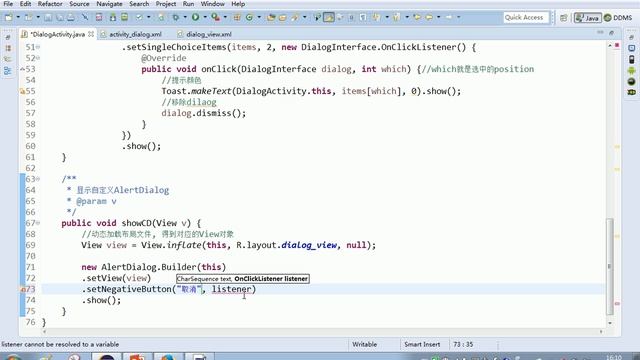Click the error marker on line 73
640x360 pixels.
tap(23, 289)
